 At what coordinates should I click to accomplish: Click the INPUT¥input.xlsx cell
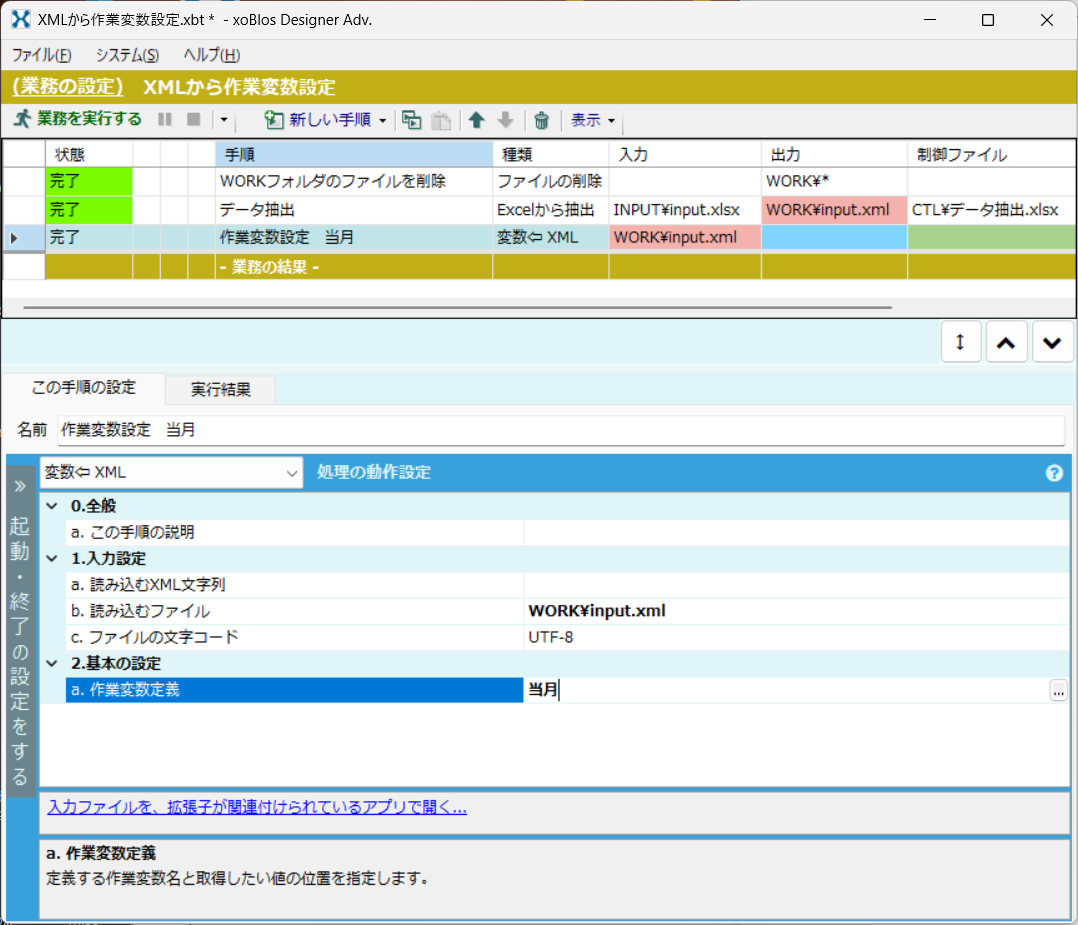[x=685, y=210]
